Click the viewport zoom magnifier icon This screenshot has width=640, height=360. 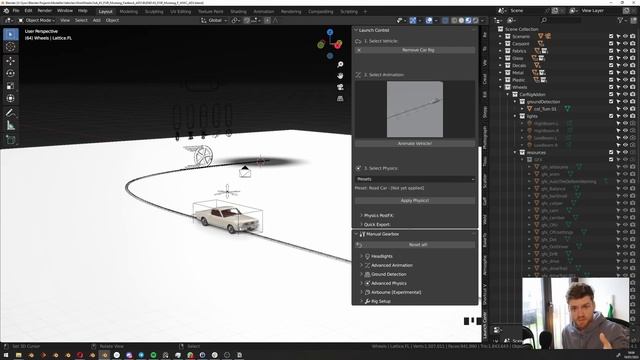click(340, 64)
